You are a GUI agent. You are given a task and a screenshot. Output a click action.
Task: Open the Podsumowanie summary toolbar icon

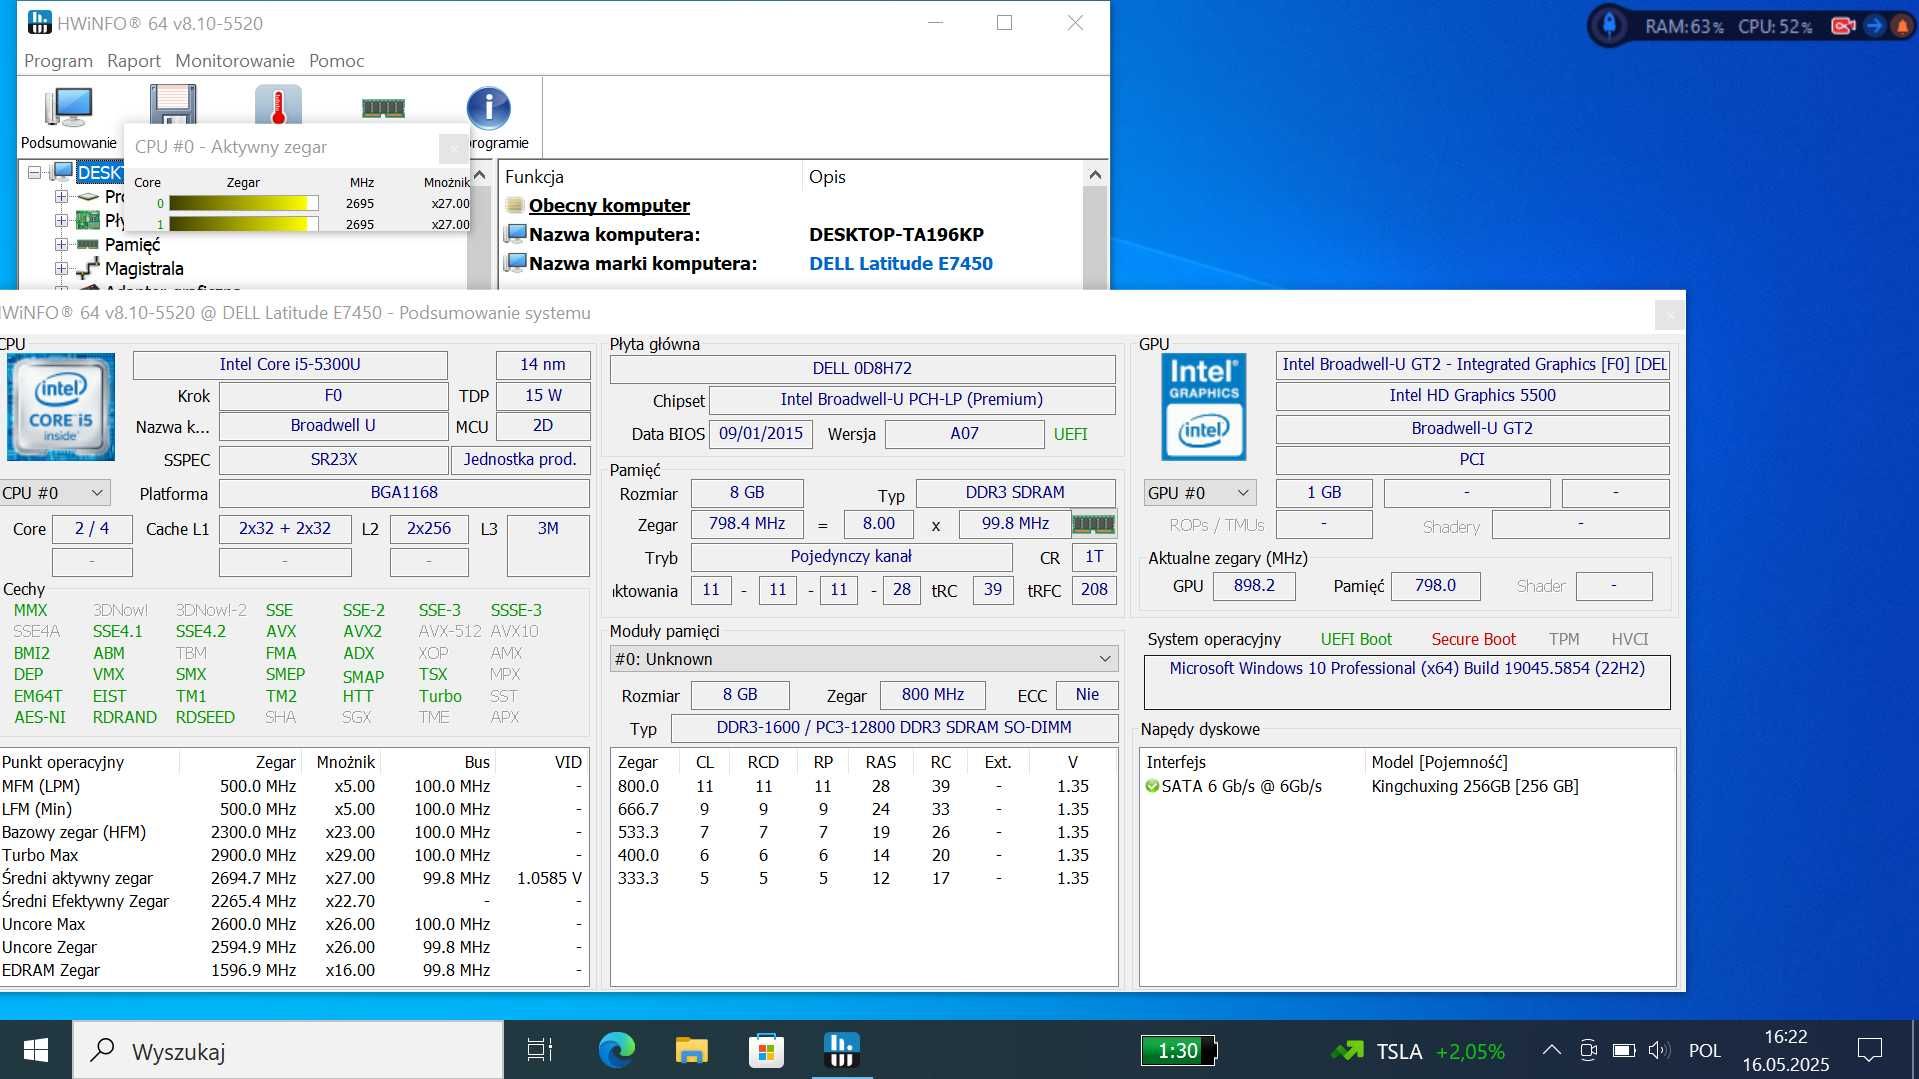(69, 117)
